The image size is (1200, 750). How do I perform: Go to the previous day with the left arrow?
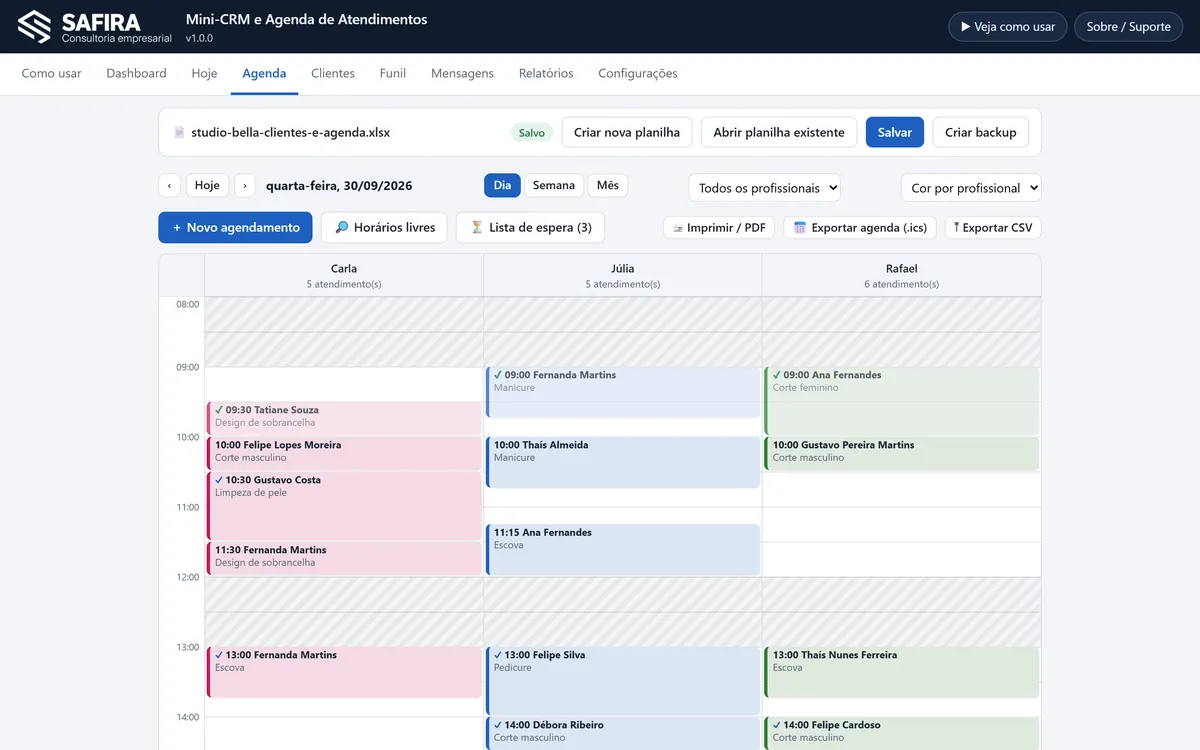tap(169, 185)
